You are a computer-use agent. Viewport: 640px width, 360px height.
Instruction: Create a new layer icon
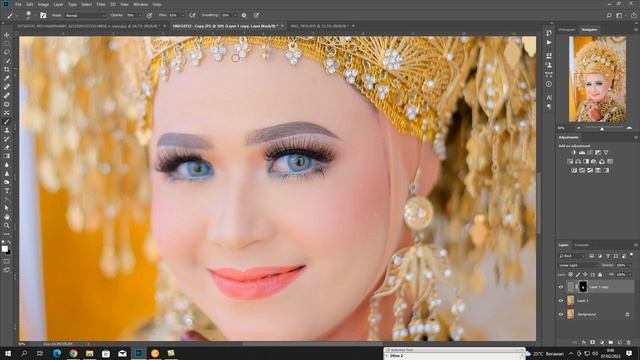pyautogui.click(x=620, y=342)
